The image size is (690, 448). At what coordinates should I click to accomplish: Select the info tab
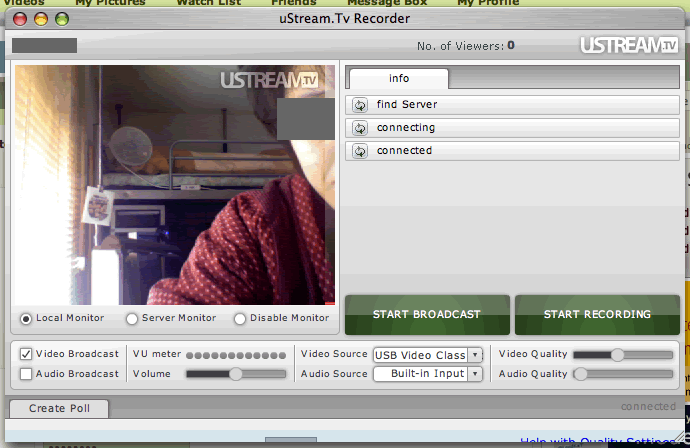pyautogui.click(x=398, y=78)
